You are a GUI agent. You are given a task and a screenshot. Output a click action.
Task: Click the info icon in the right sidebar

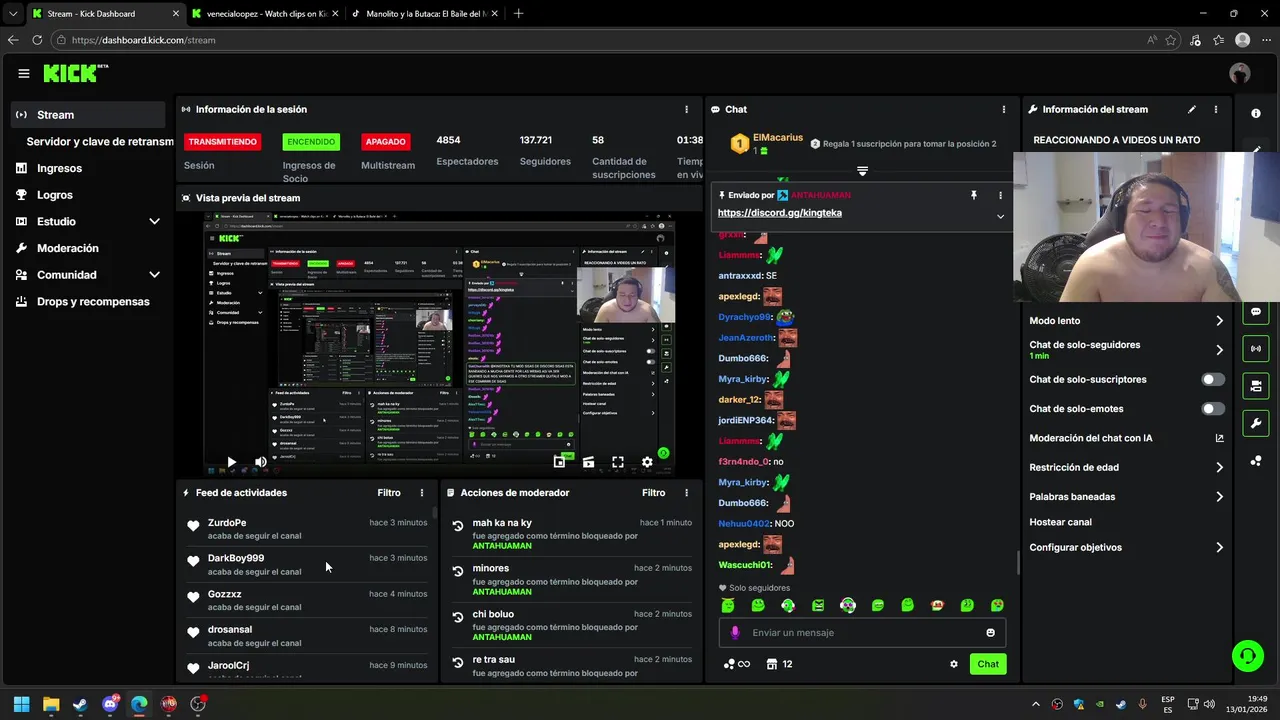tap(1256, 113)
